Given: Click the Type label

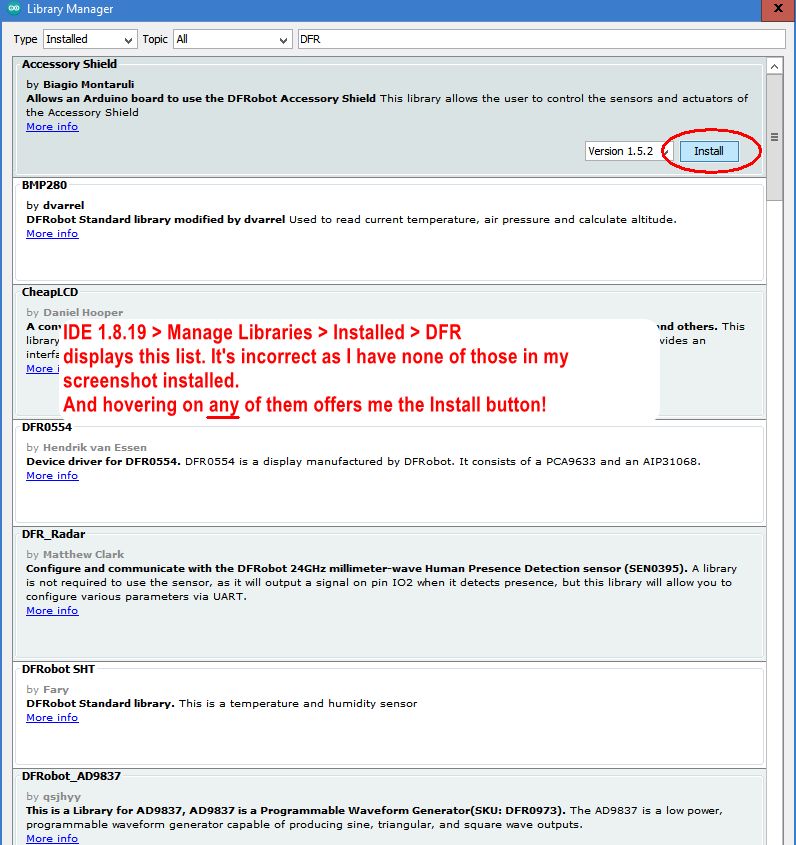Looking at the screenshot, I should [25, 39].
